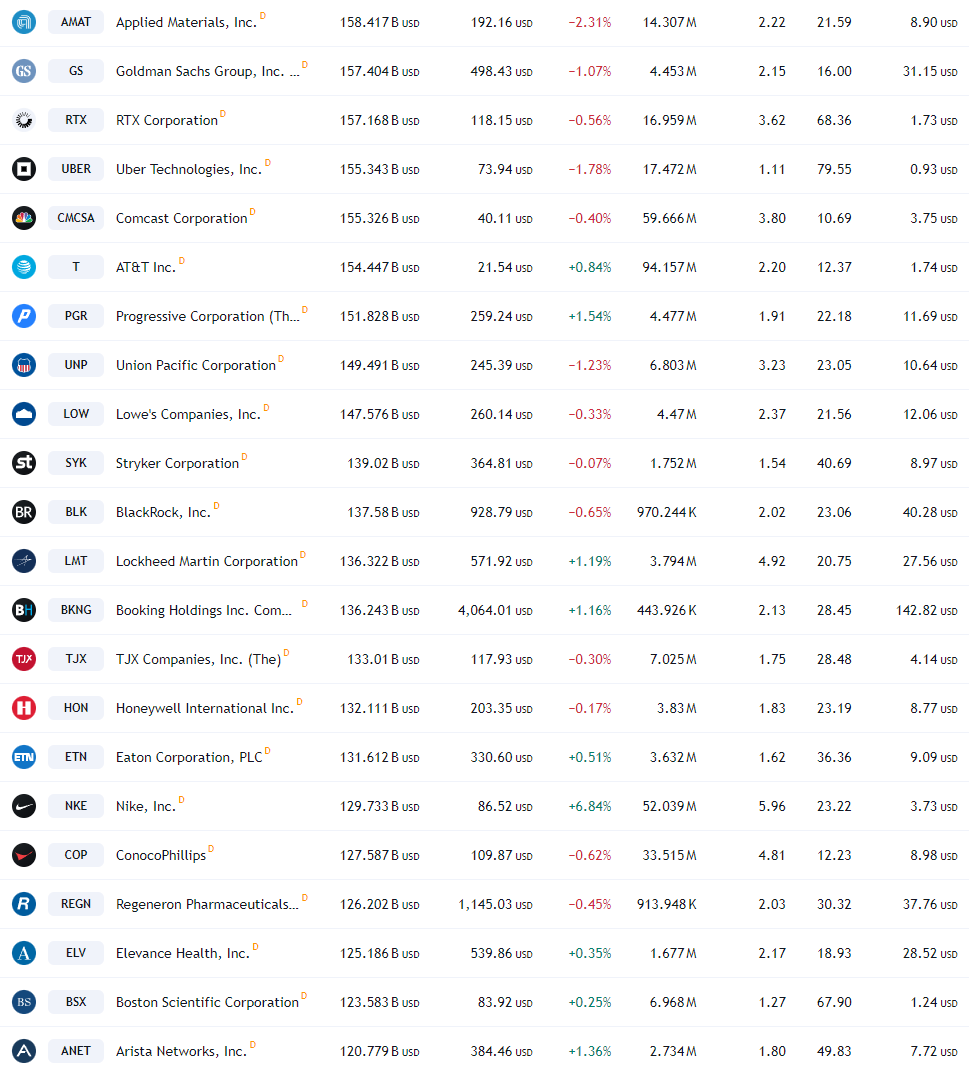Open ConocoPhillips company link
The height and width of the screenshot is (1075, 969).
coord(160,856)
